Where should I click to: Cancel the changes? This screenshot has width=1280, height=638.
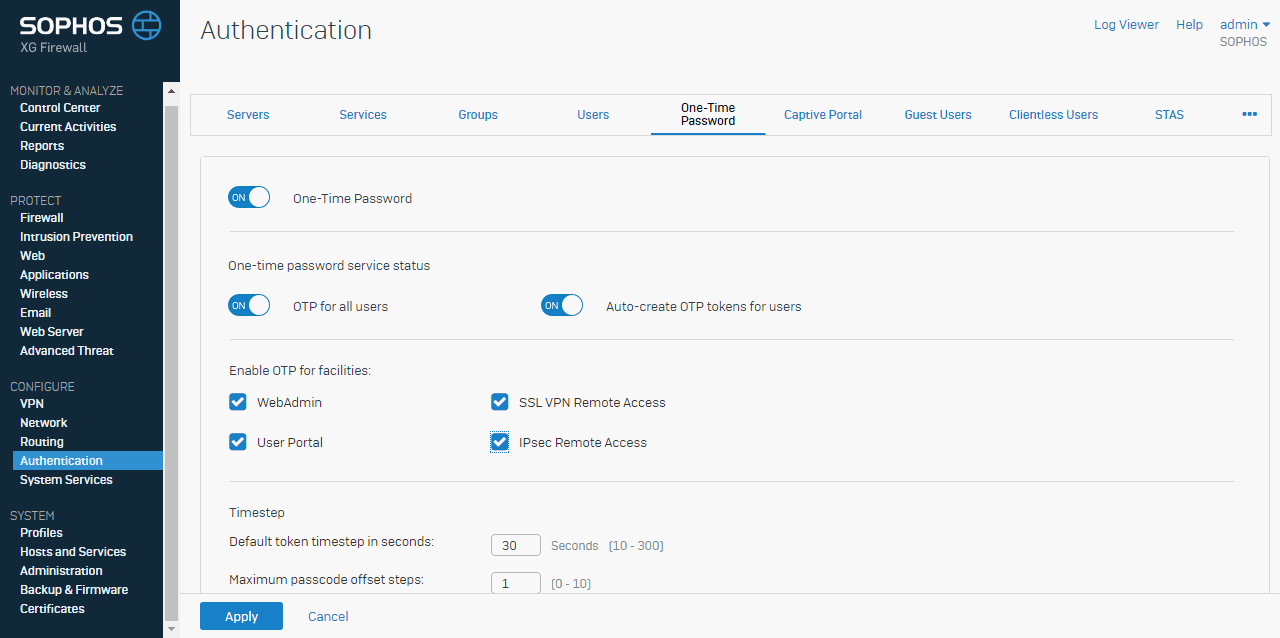pos(328,616)
